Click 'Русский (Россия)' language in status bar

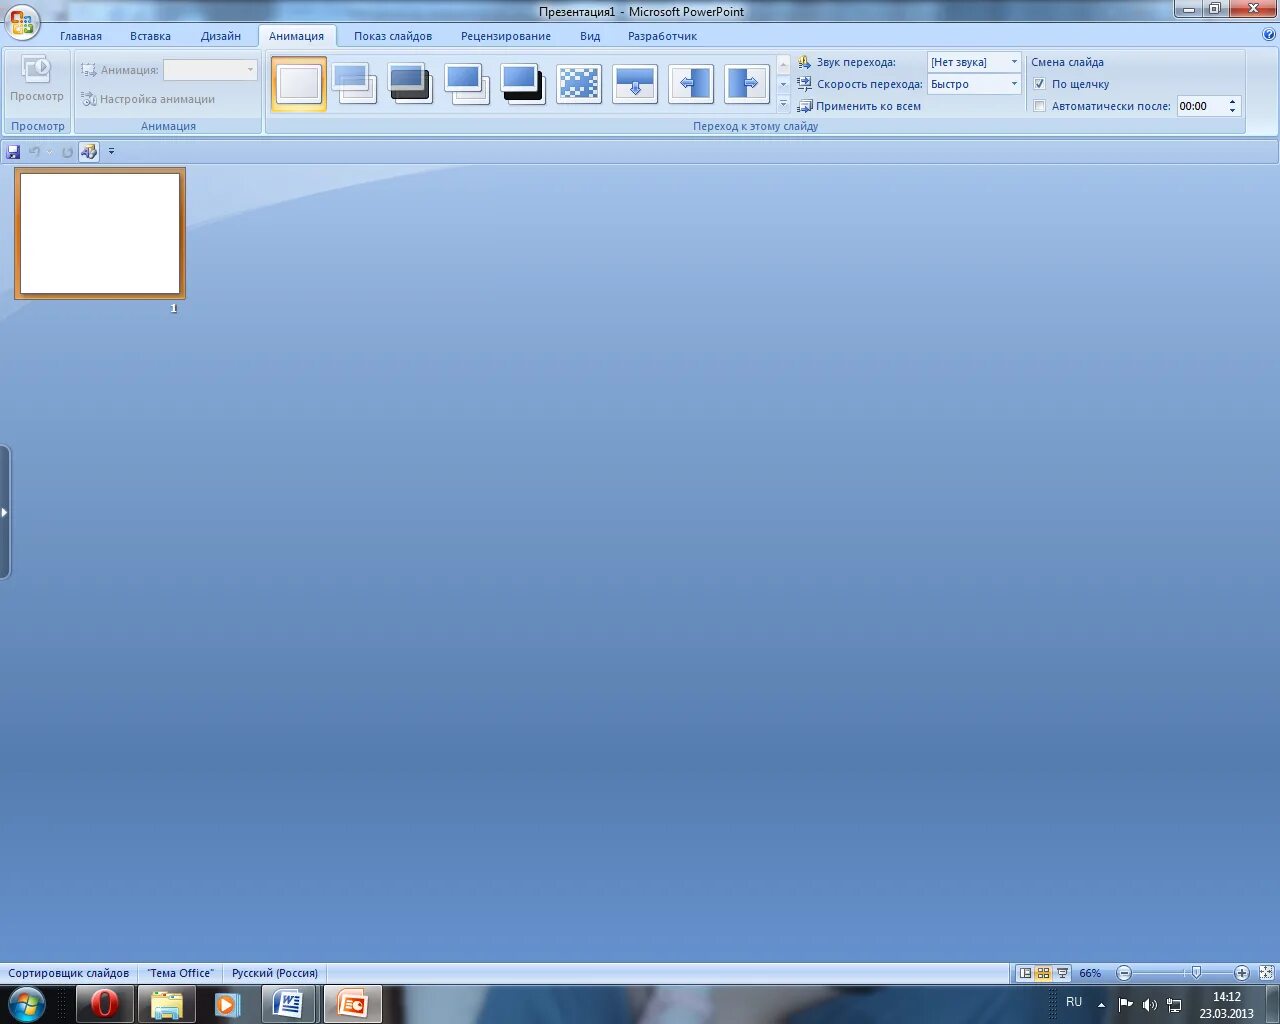tap(275, 973)
